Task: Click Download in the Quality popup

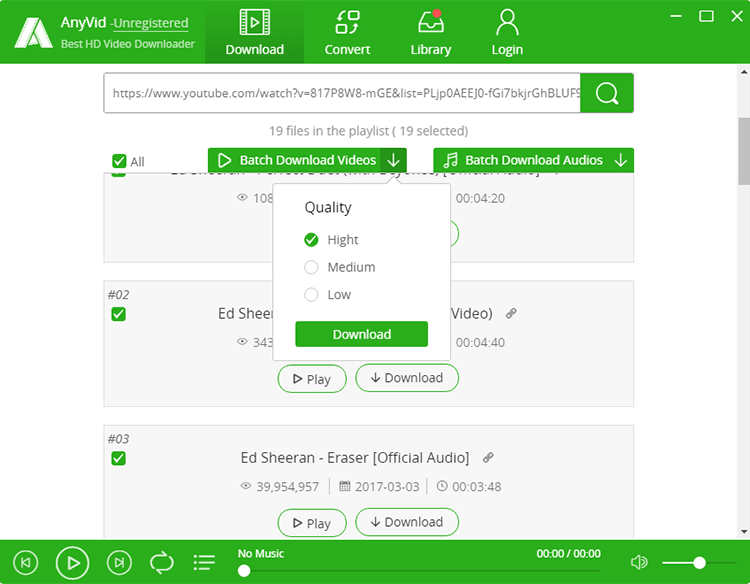Action: (362, 334)
